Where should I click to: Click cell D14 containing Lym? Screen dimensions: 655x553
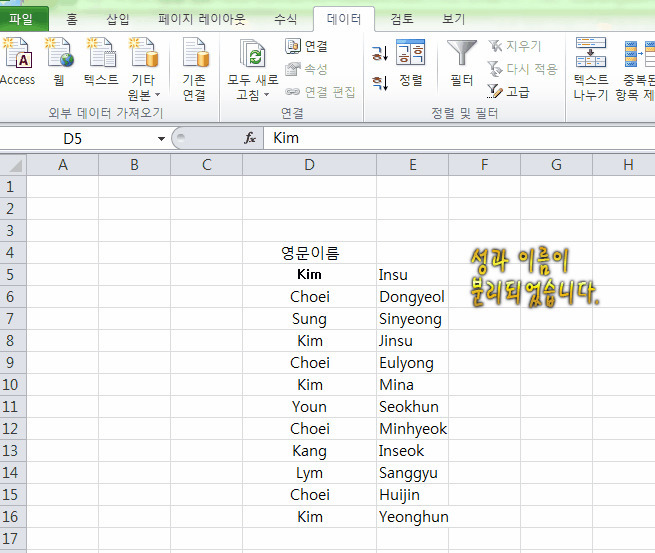310,472
